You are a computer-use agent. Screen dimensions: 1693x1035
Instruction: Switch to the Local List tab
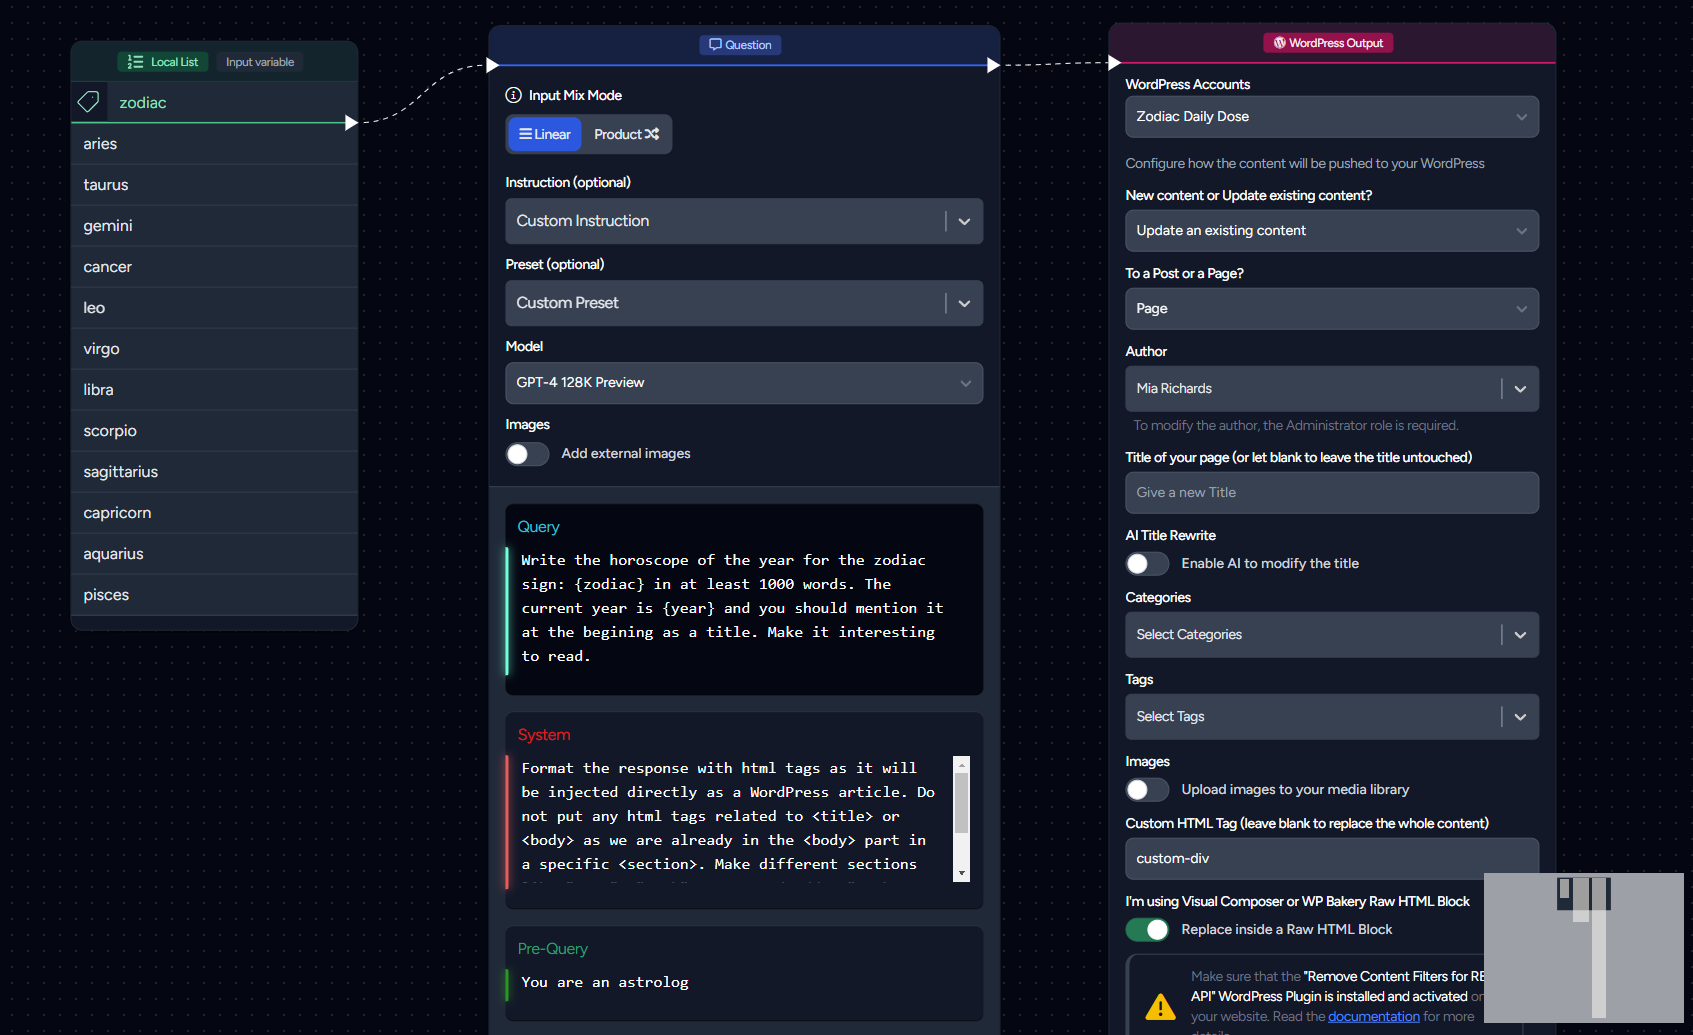coord(163,62)
